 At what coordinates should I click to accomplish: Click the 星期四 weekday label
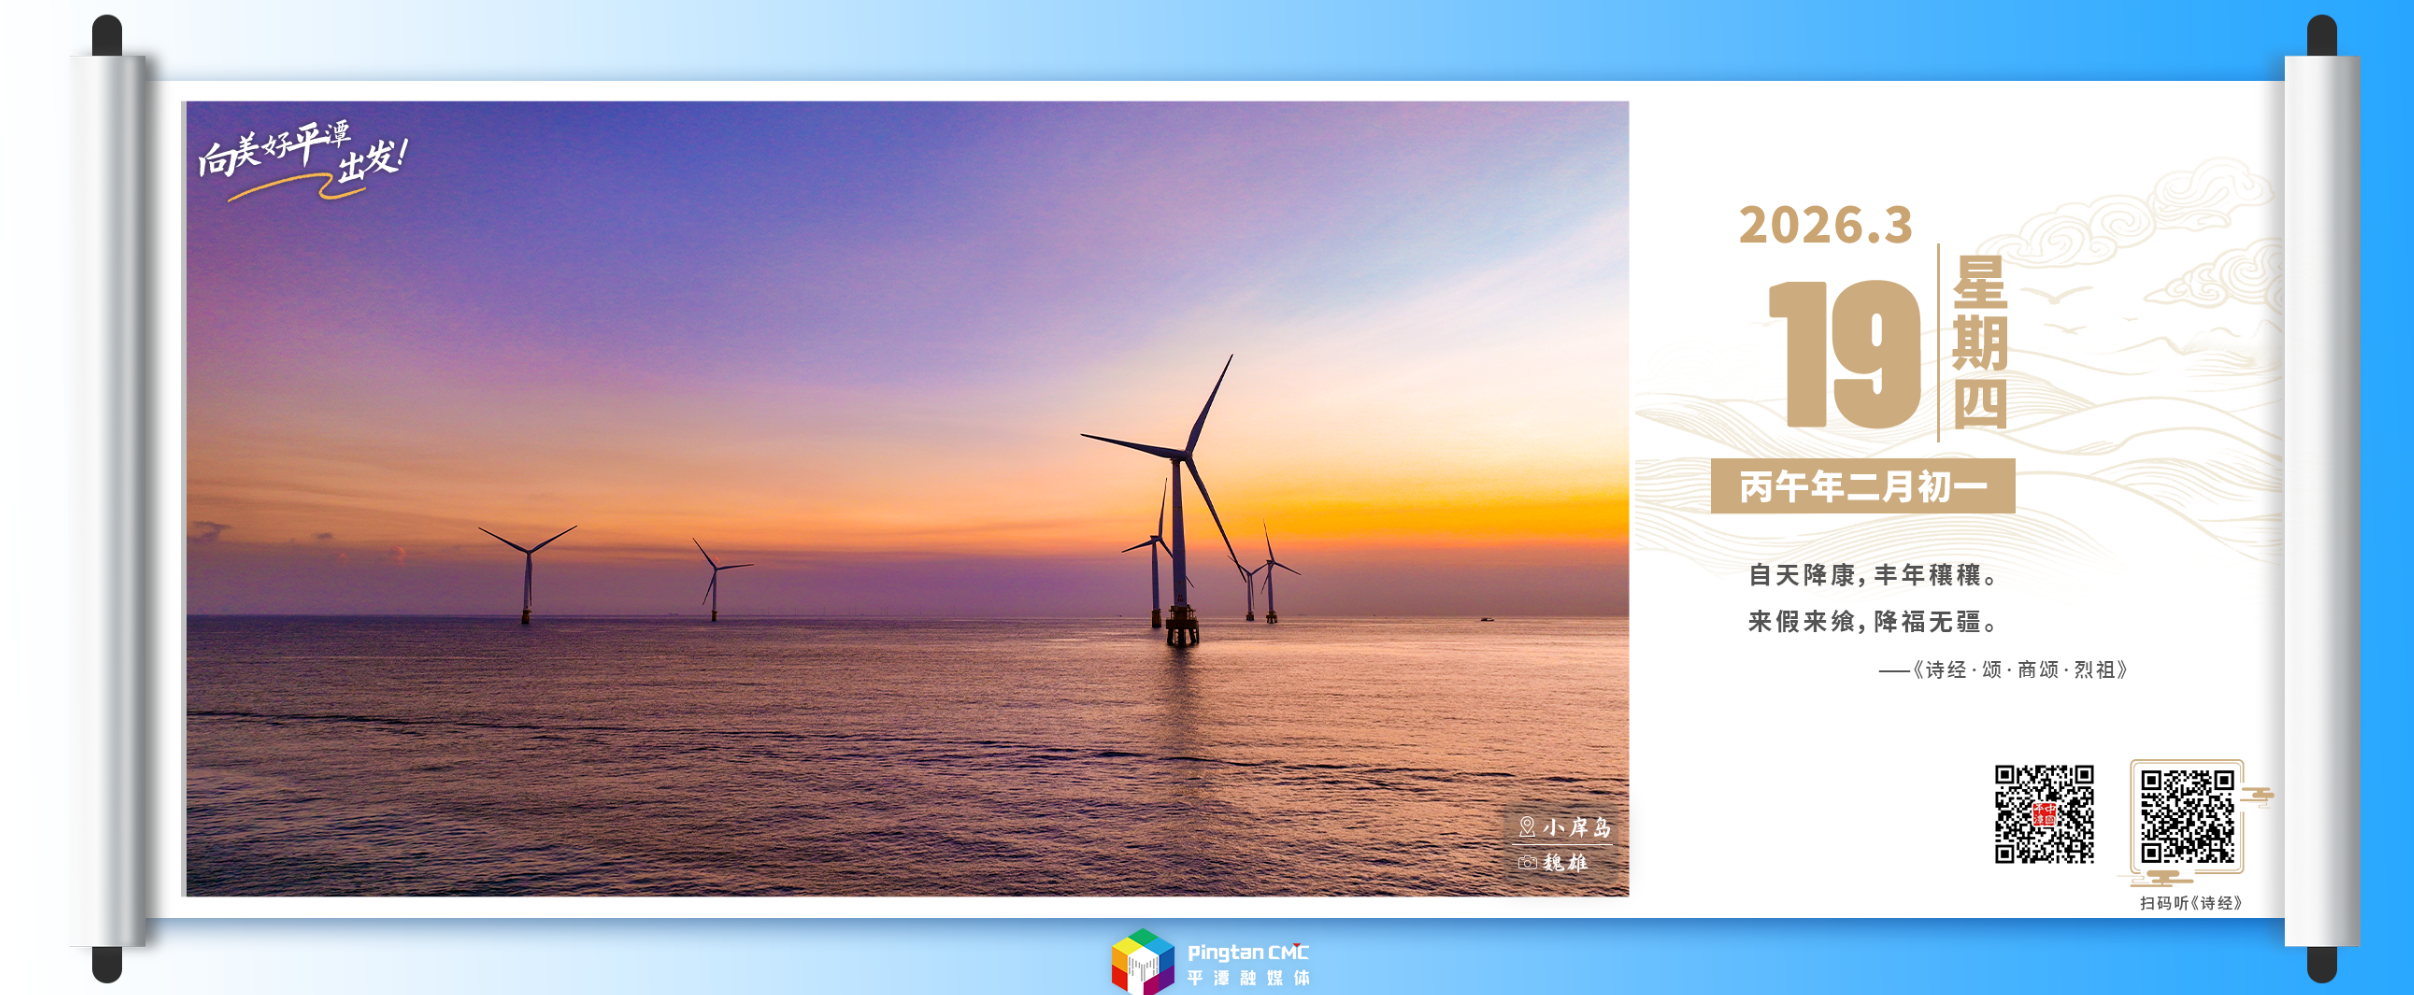coord(1979,342)
